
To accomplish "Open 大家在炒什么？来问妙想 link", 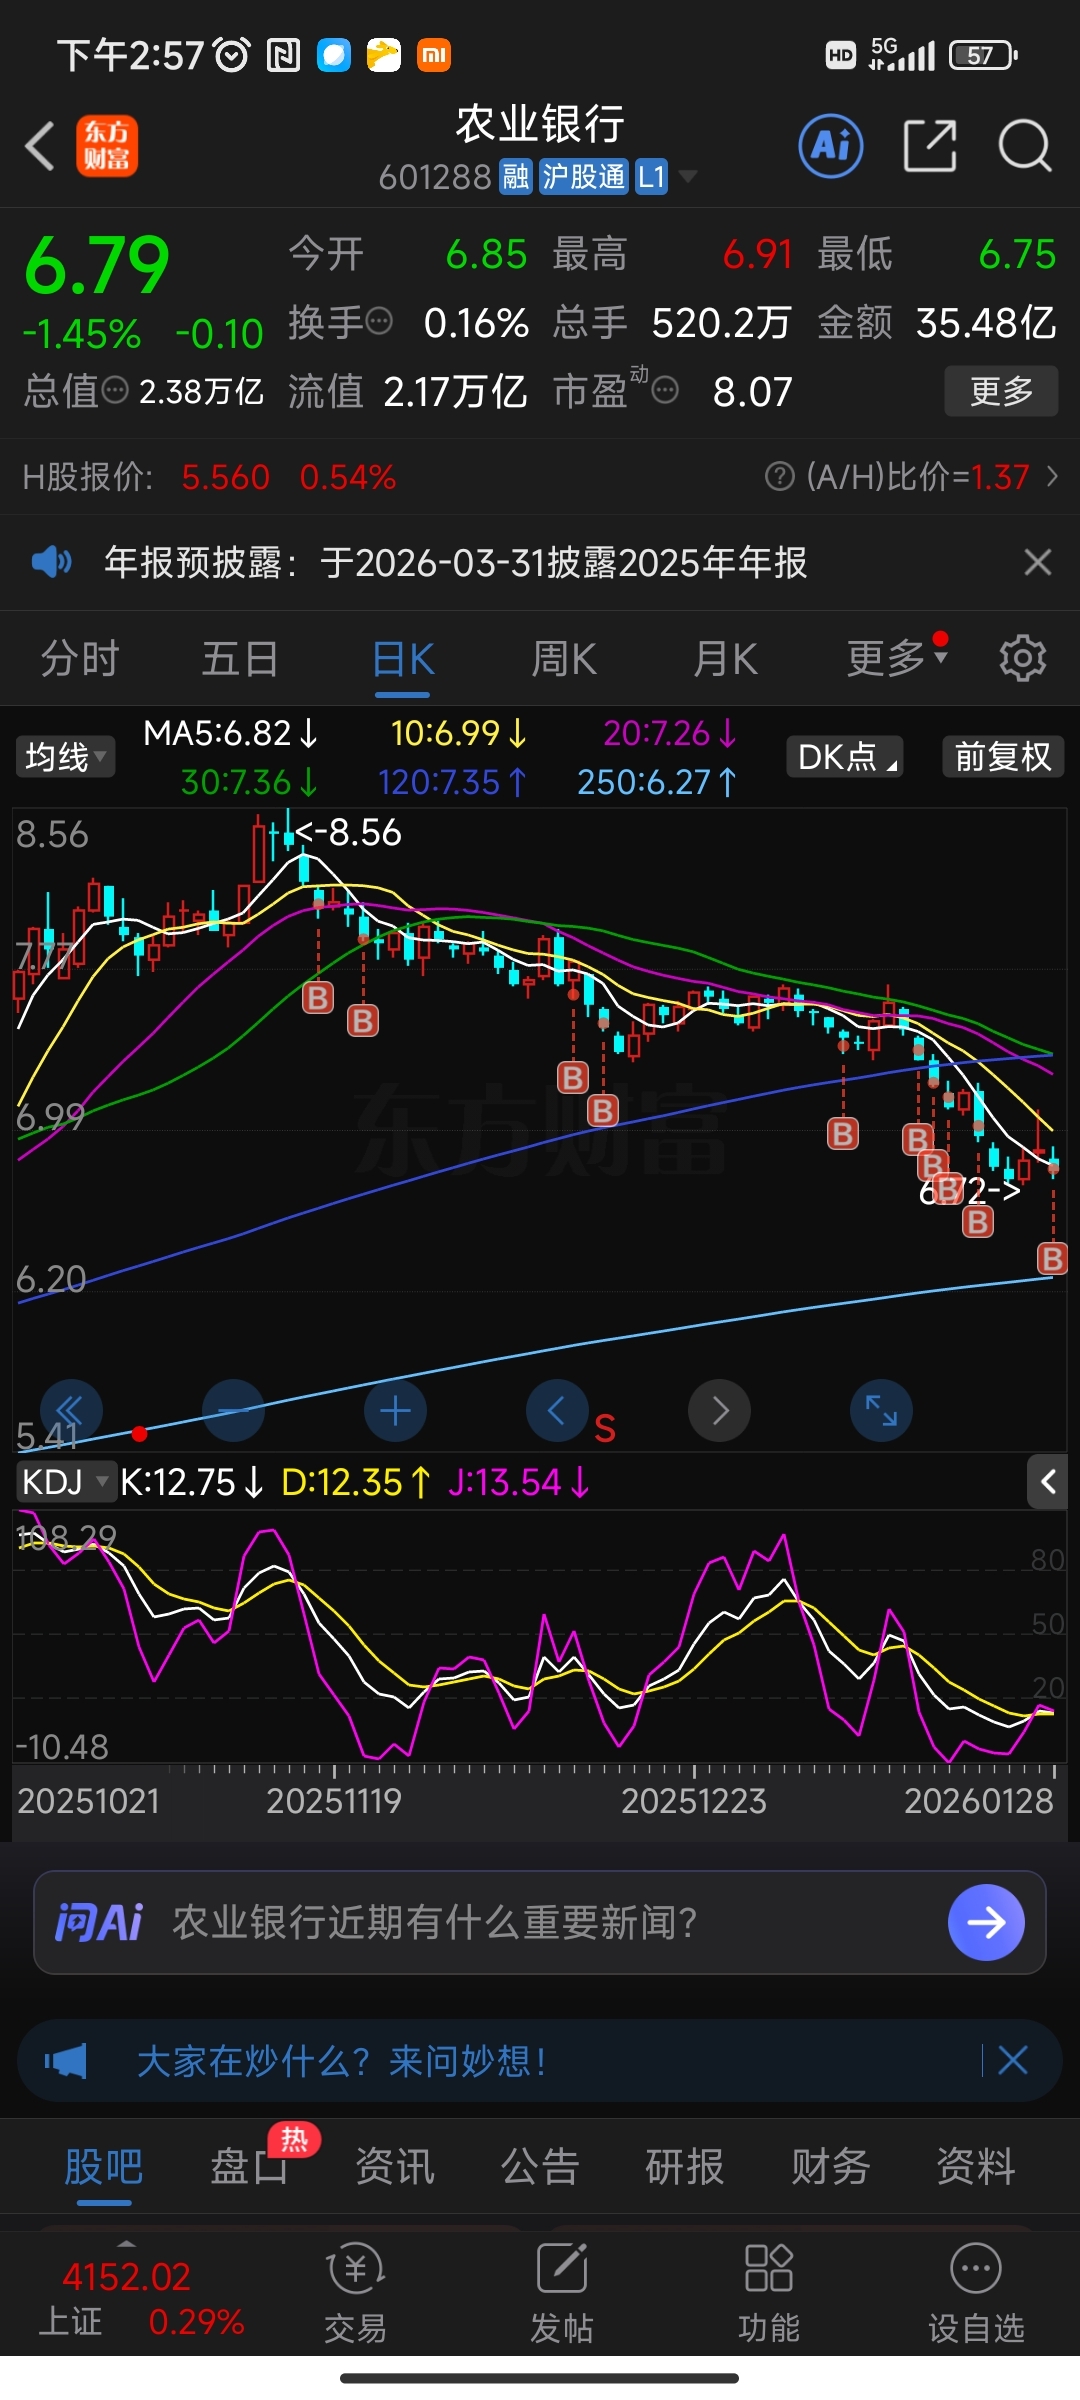I will click(x=341, y=2060).
